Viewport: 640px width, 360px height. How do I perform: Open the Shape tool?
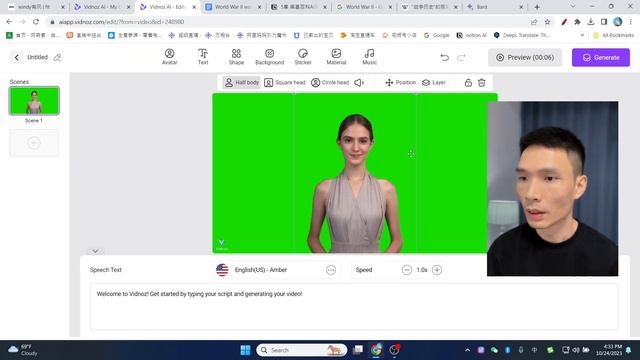(x=236, y=57)
